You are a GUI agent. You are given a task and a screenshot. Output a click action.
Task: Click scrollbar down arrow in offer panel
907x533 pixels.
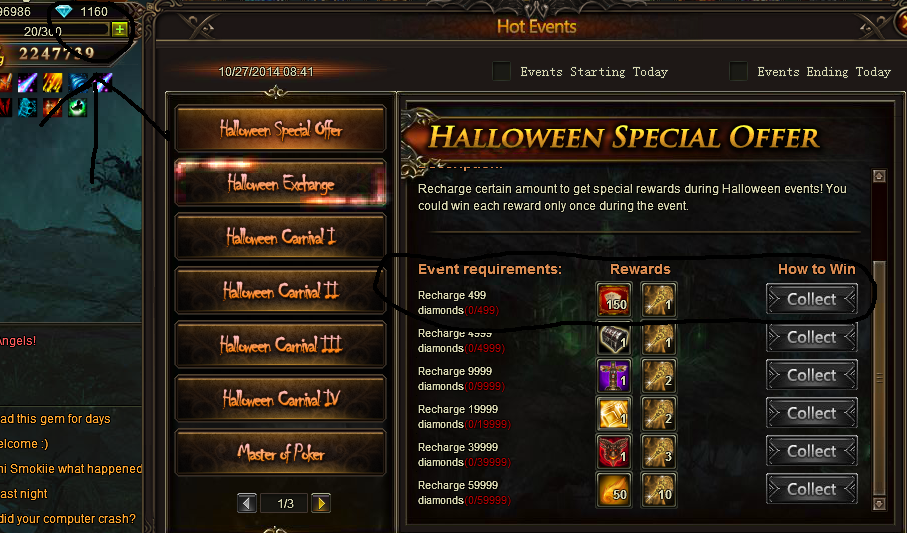coord(879,504)
